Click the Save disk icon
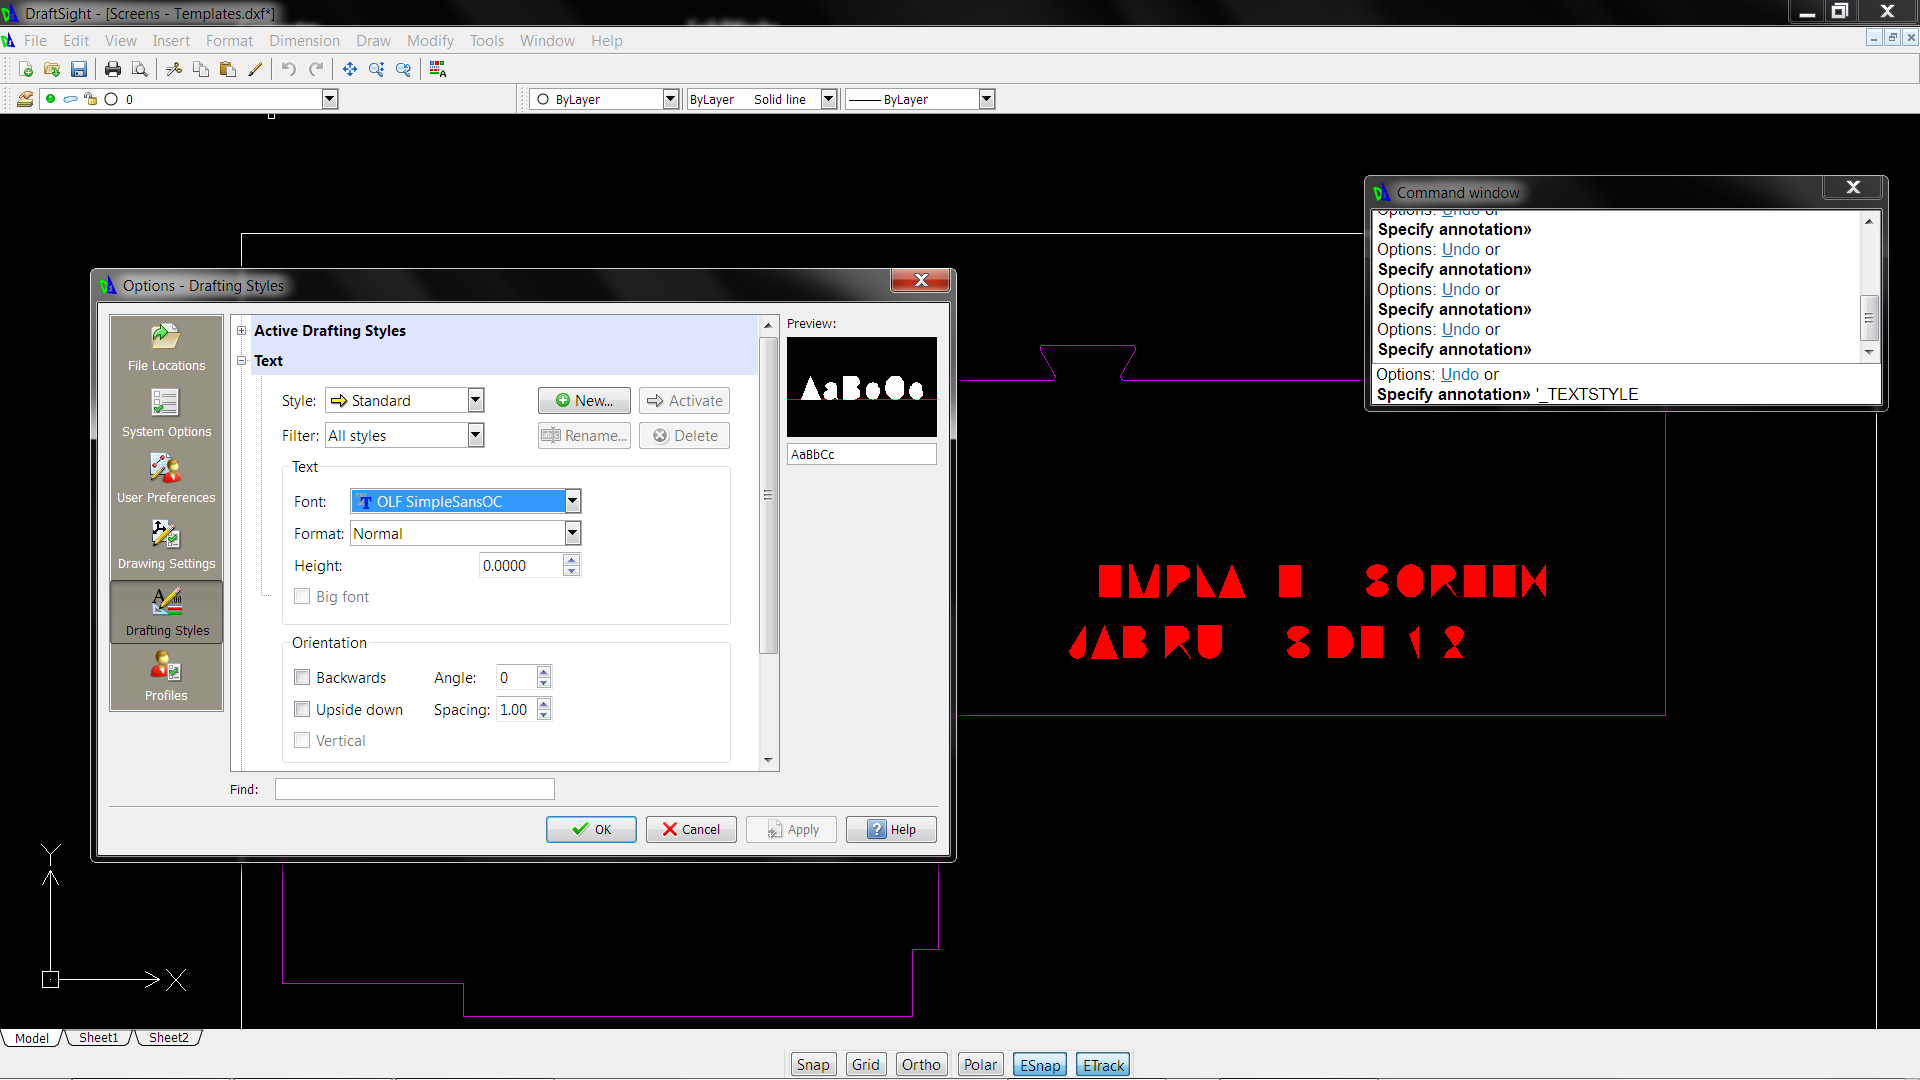The image size is (1920, 1080). point(79,69)
